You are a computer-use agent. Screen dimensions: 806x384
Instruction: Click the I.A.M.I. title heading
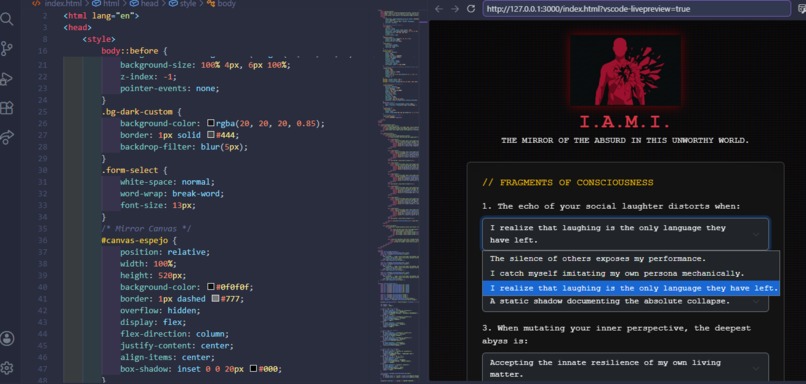point(625,122)
